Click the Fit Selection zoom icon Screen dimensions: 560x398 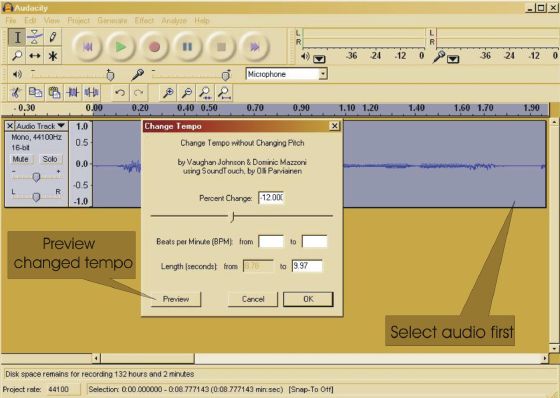click(x=205, y=93)
